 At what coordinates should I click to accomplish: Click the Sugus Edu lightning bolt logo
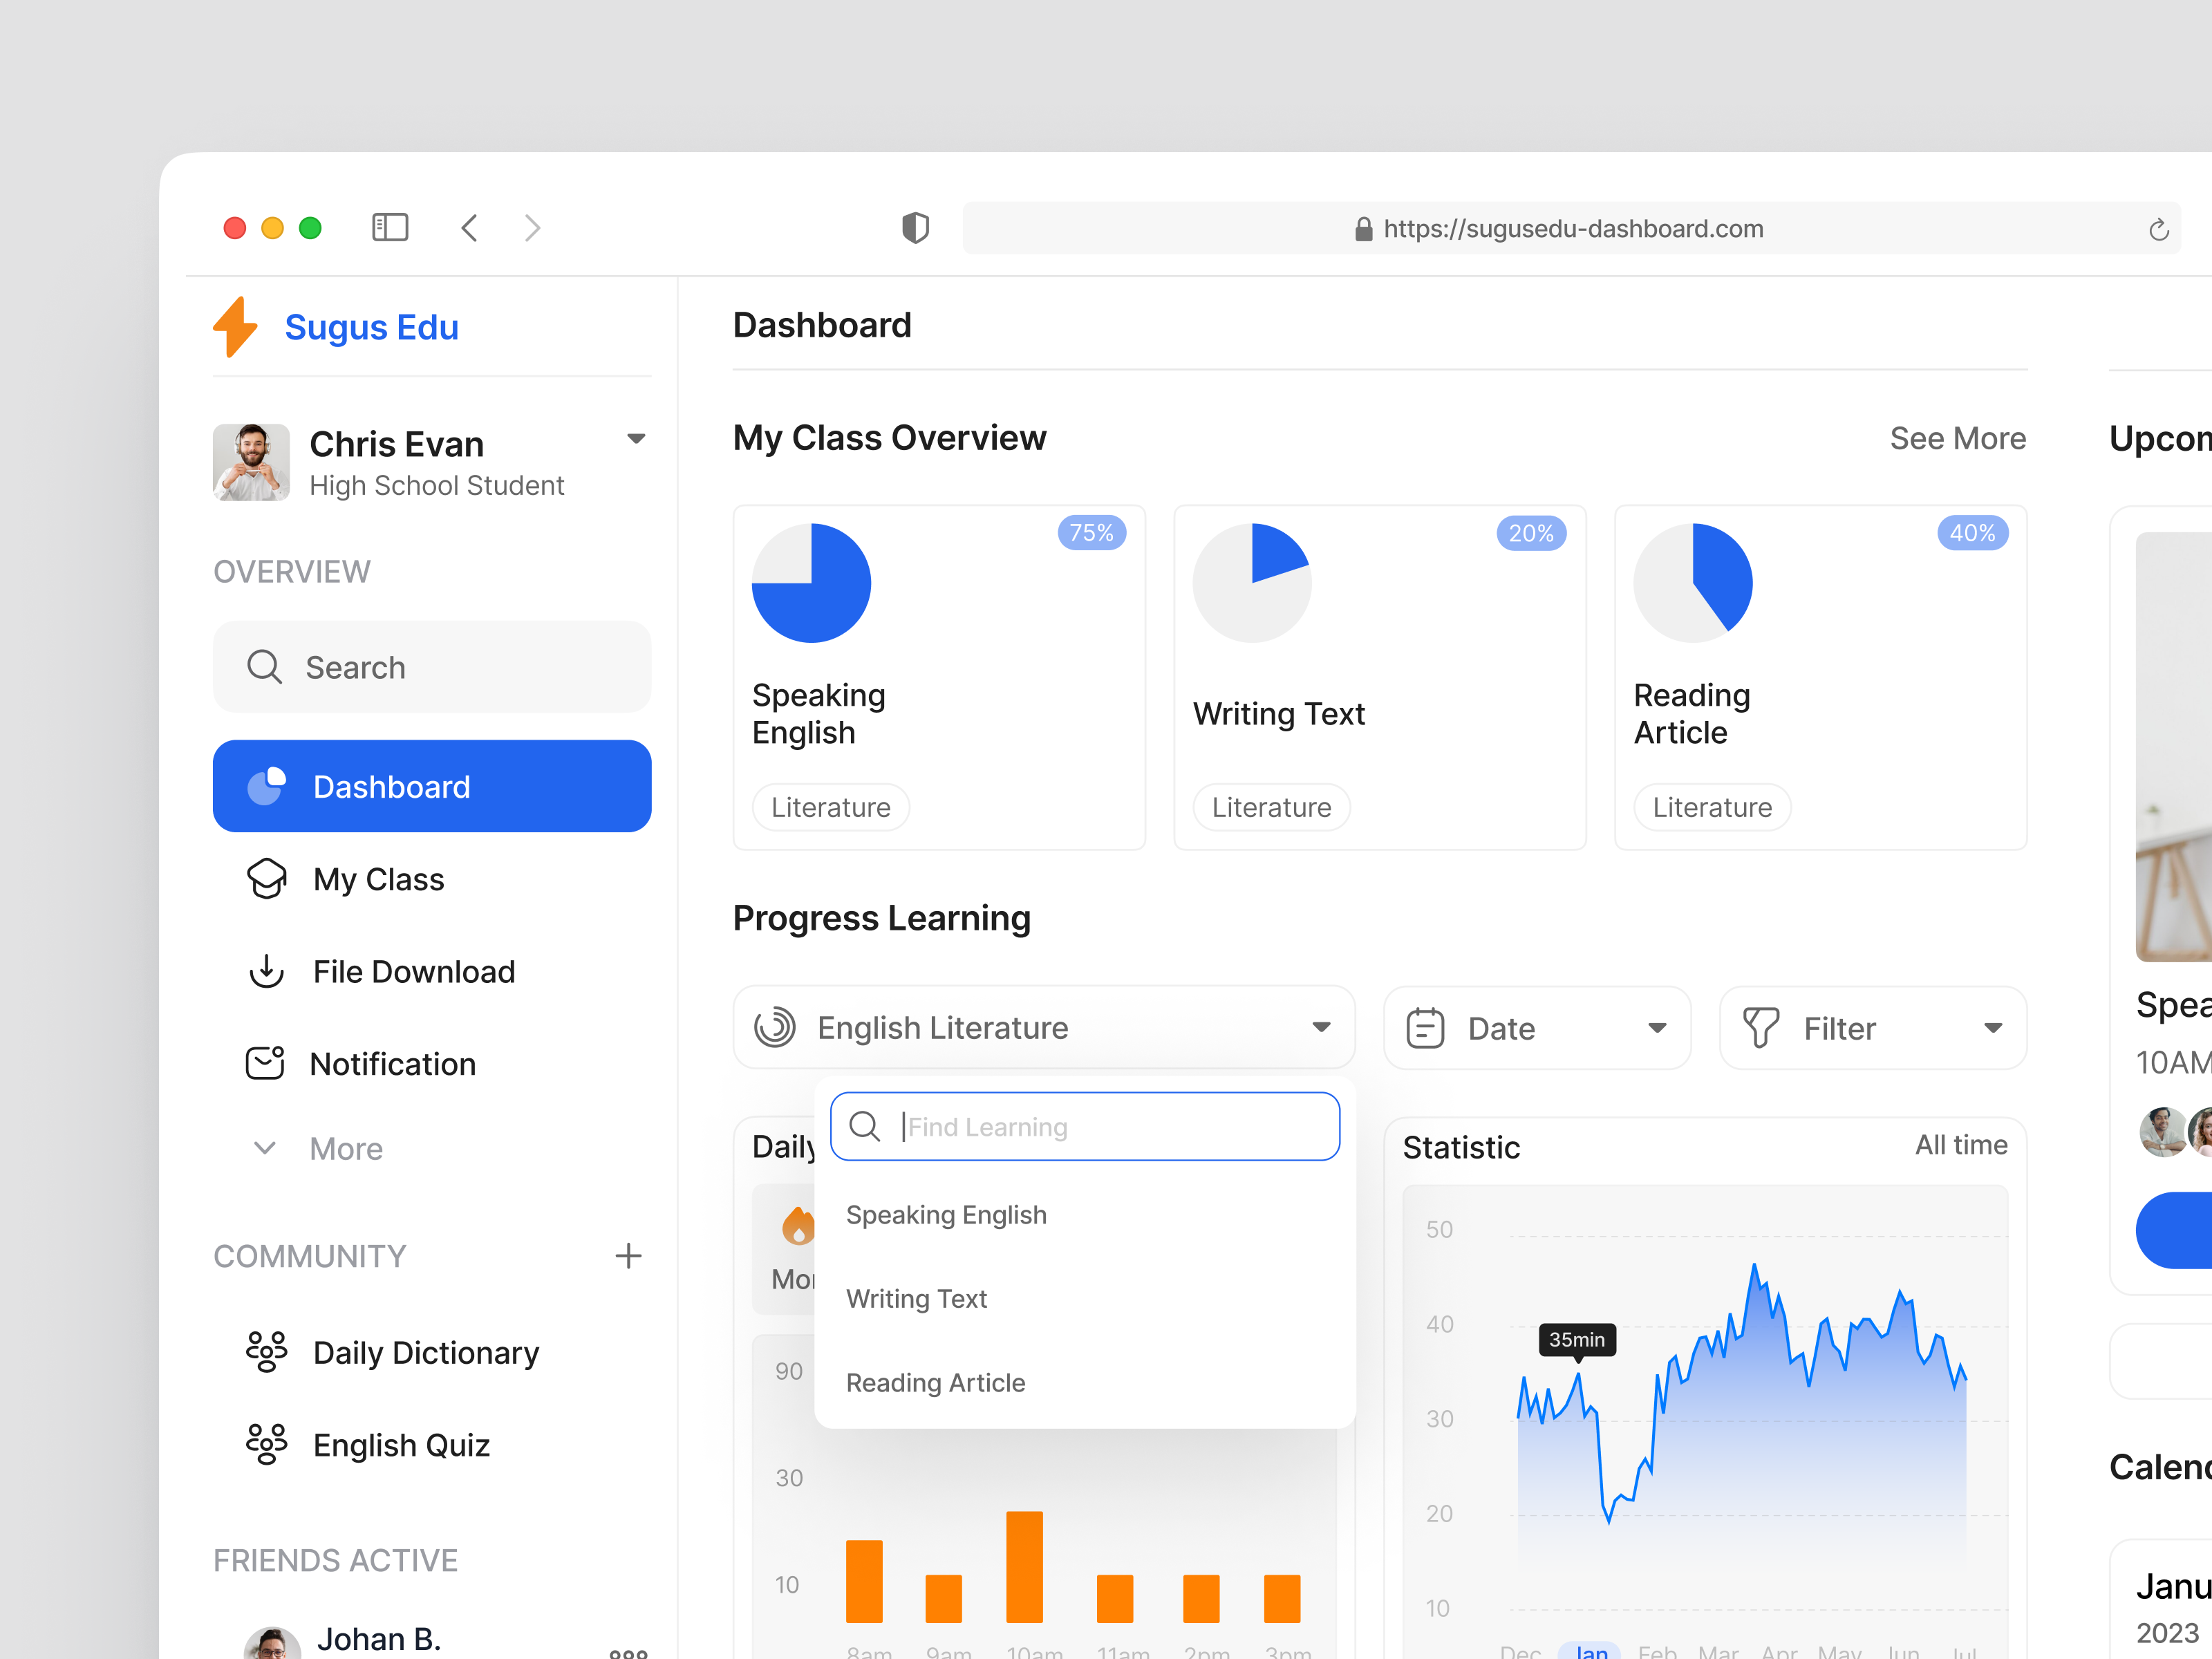(235, 327)
